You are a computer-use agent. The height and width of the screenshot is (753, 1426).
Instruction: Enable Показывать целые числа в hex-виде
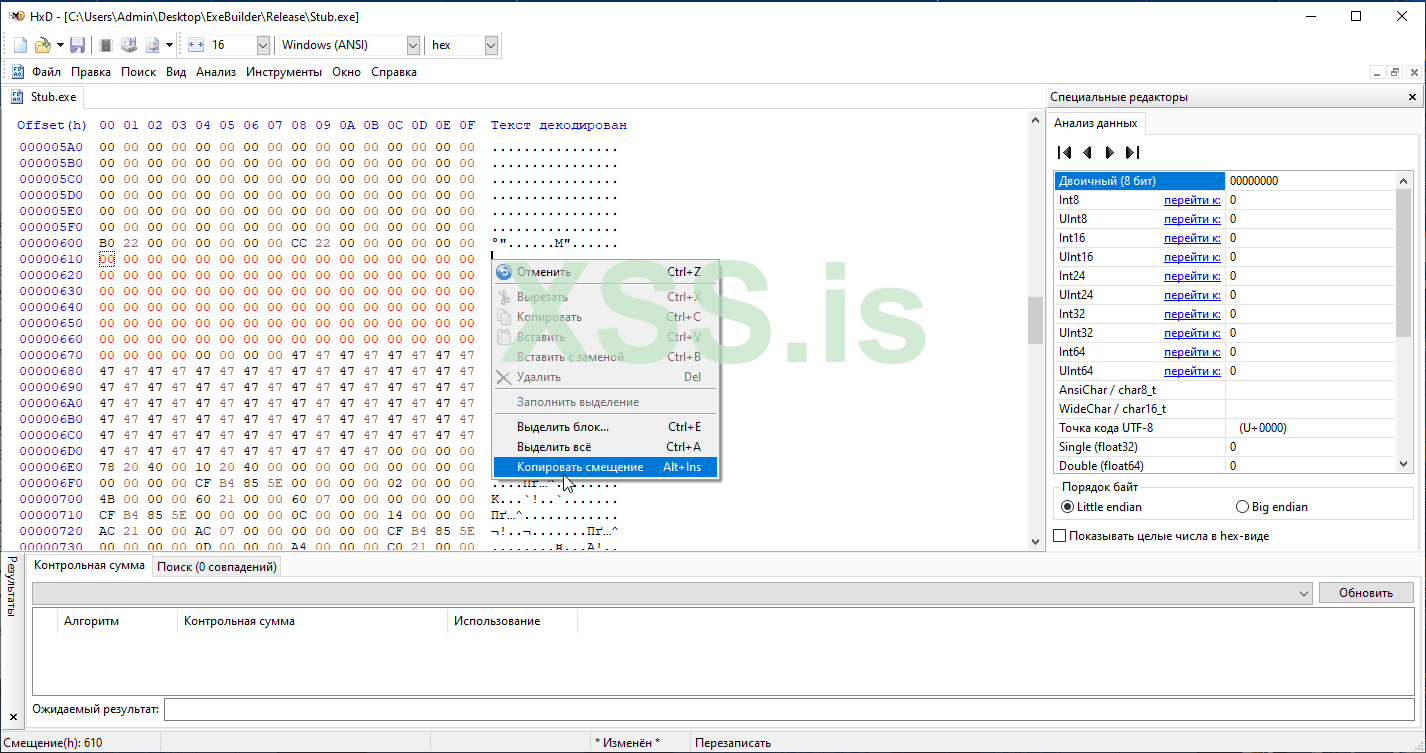pos(1060,537)
